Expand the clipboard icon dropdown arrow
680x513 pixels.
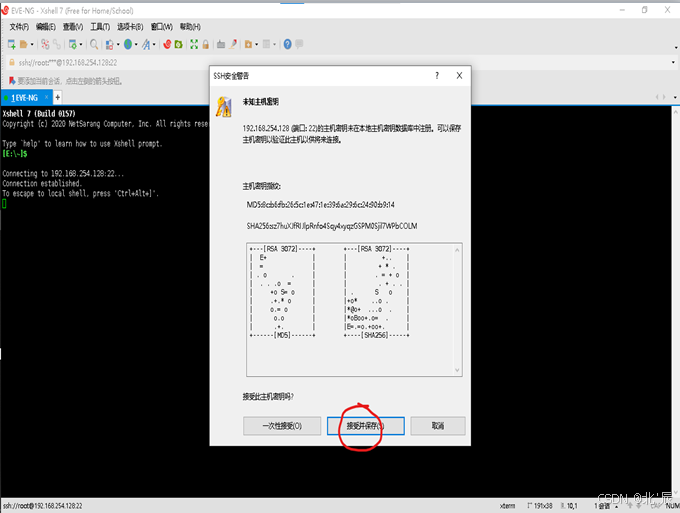pos(118,45)
